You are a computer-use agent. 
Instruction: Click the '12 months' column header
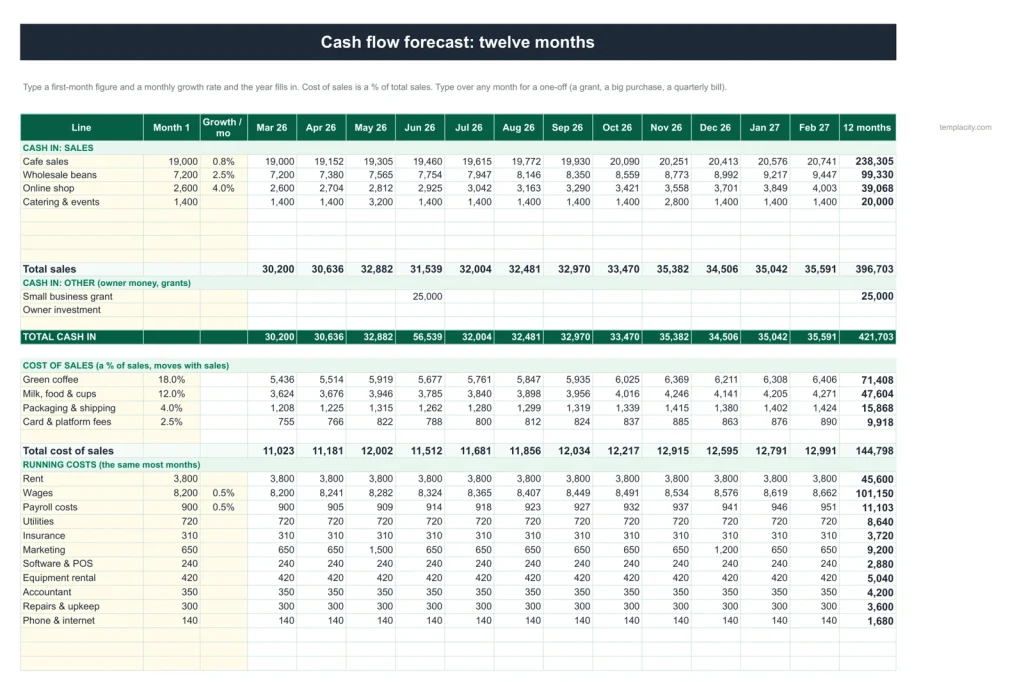[x=867, y=127]
